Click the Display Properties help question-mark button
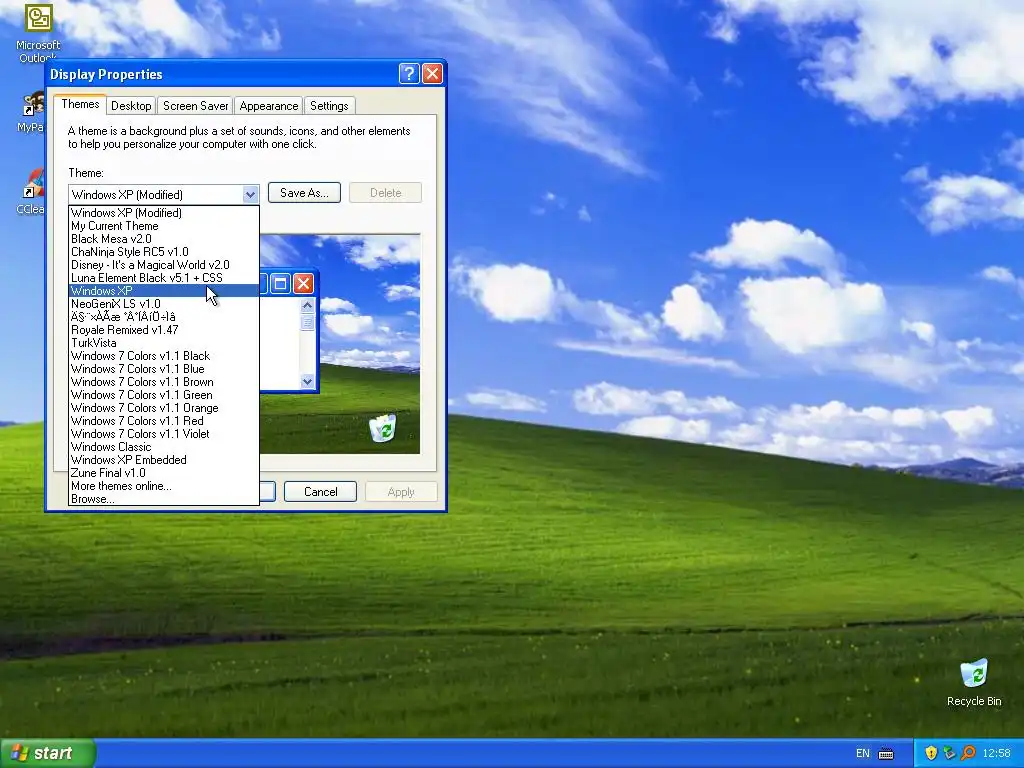This screenshot has height=768, width=1024. pyautogui.click(x=409, y=74)
